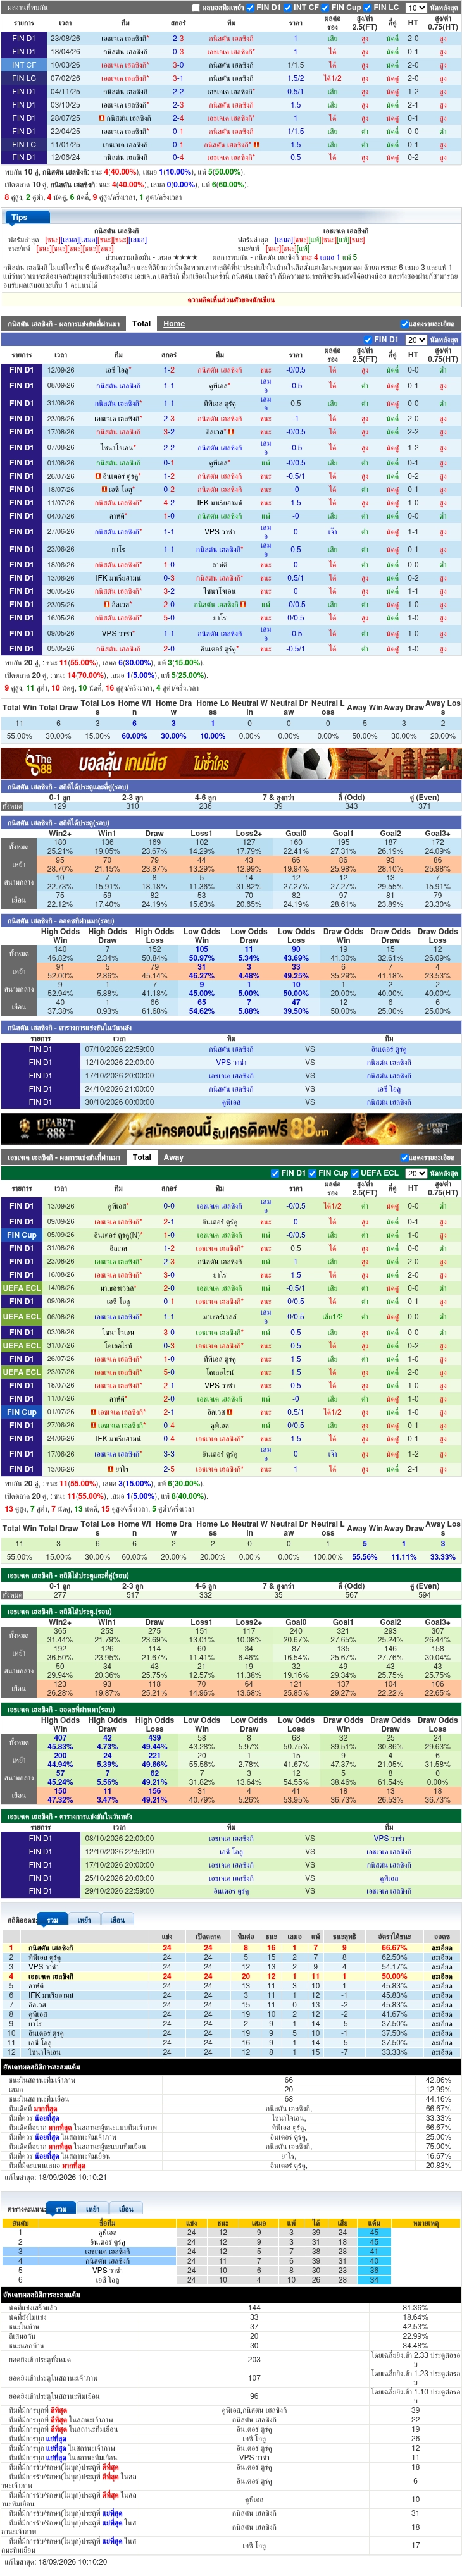The image size is (462, 2576).
Task: Toggle the FIN LC league filter checkbox
Action: coord(368,7)
